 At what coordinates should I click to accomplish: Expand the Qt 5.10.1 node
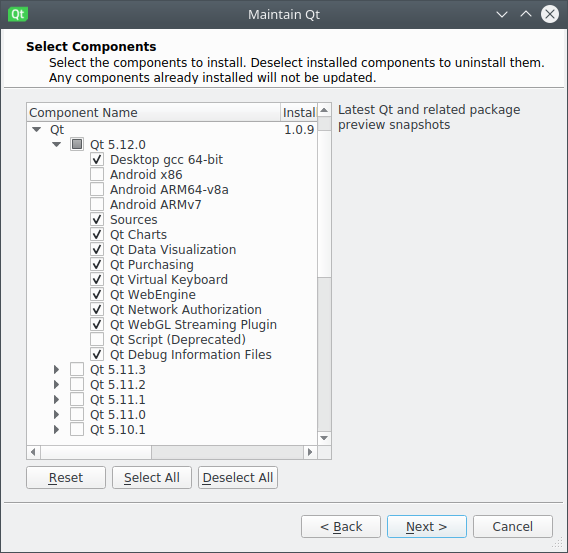(57, 430)
